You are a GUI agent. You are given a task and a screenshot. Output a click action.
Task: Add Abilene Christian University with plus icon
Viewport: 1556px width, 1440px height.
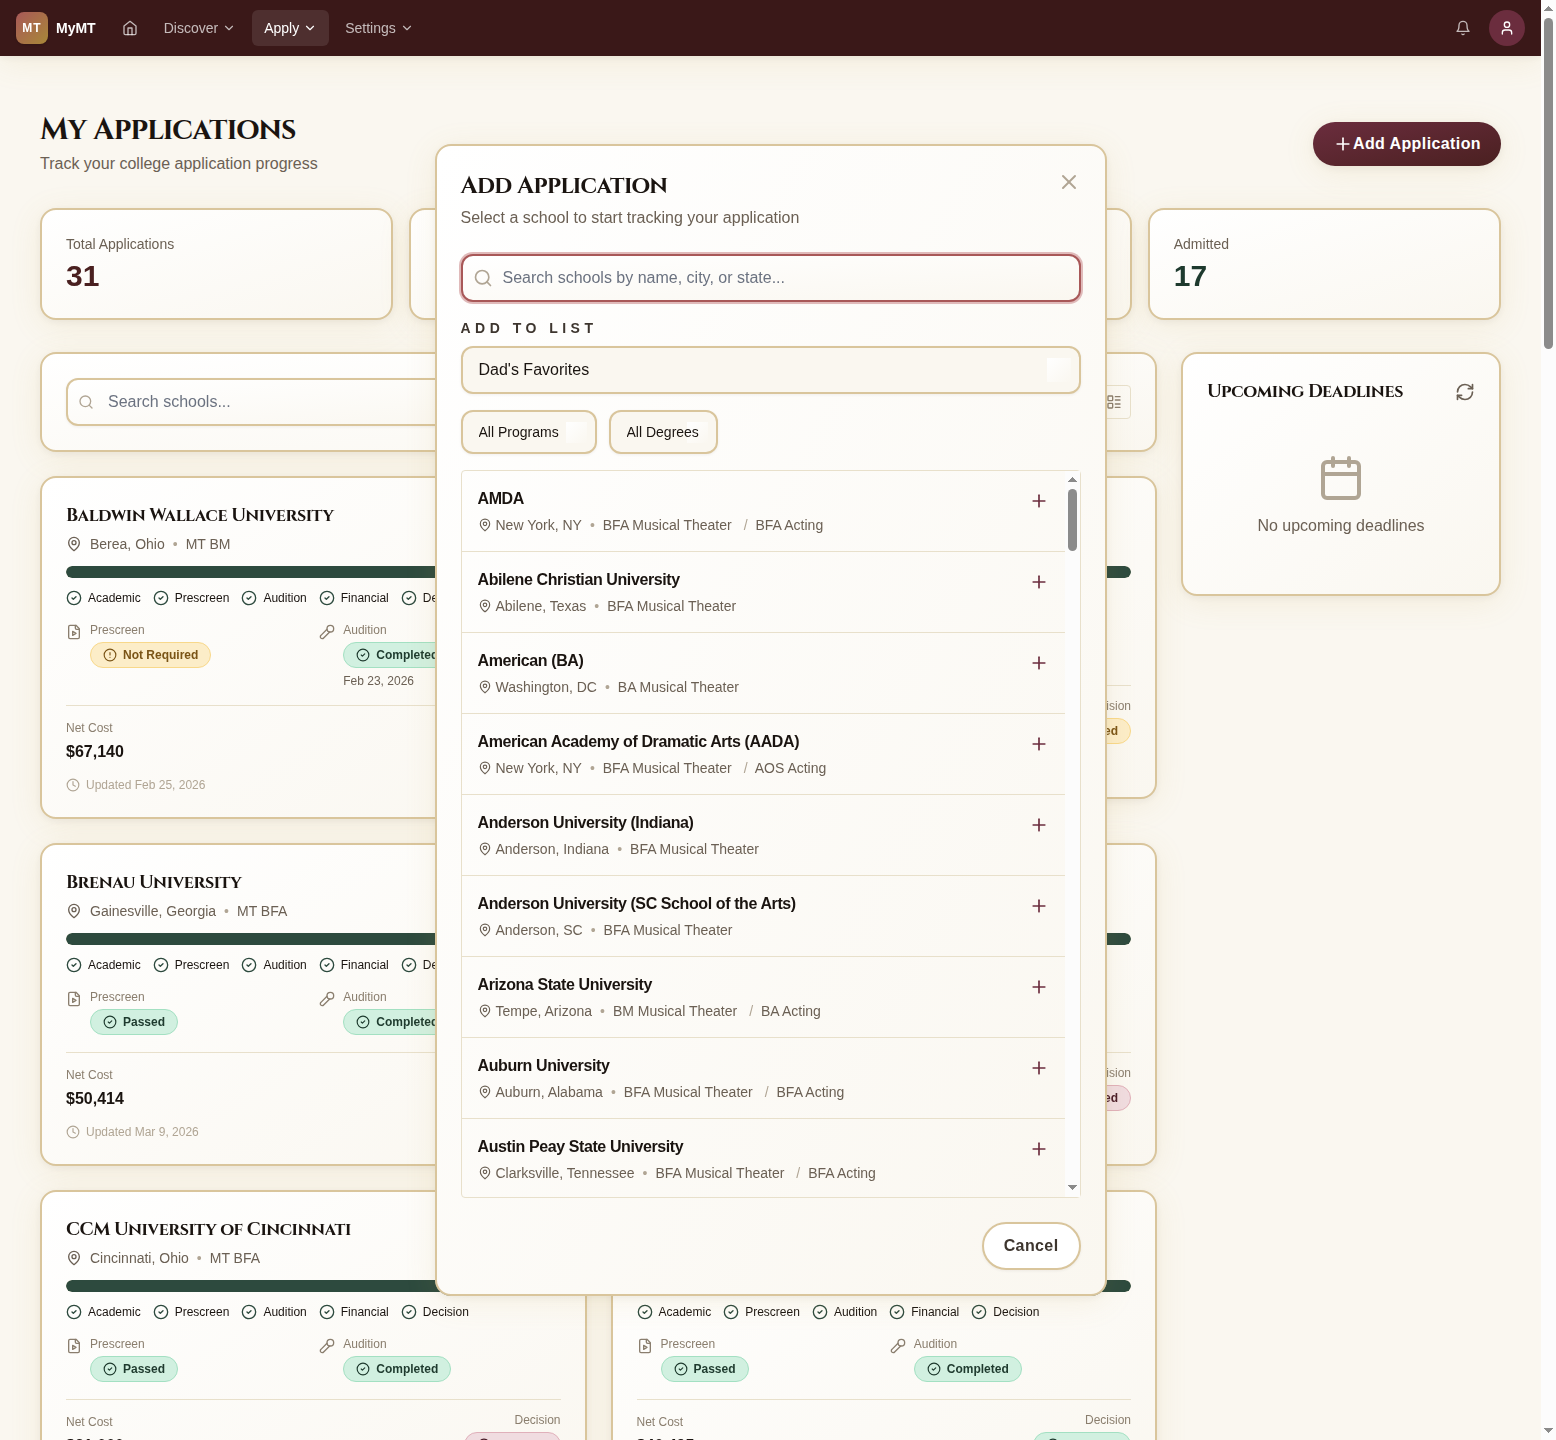pos(1038,582)
